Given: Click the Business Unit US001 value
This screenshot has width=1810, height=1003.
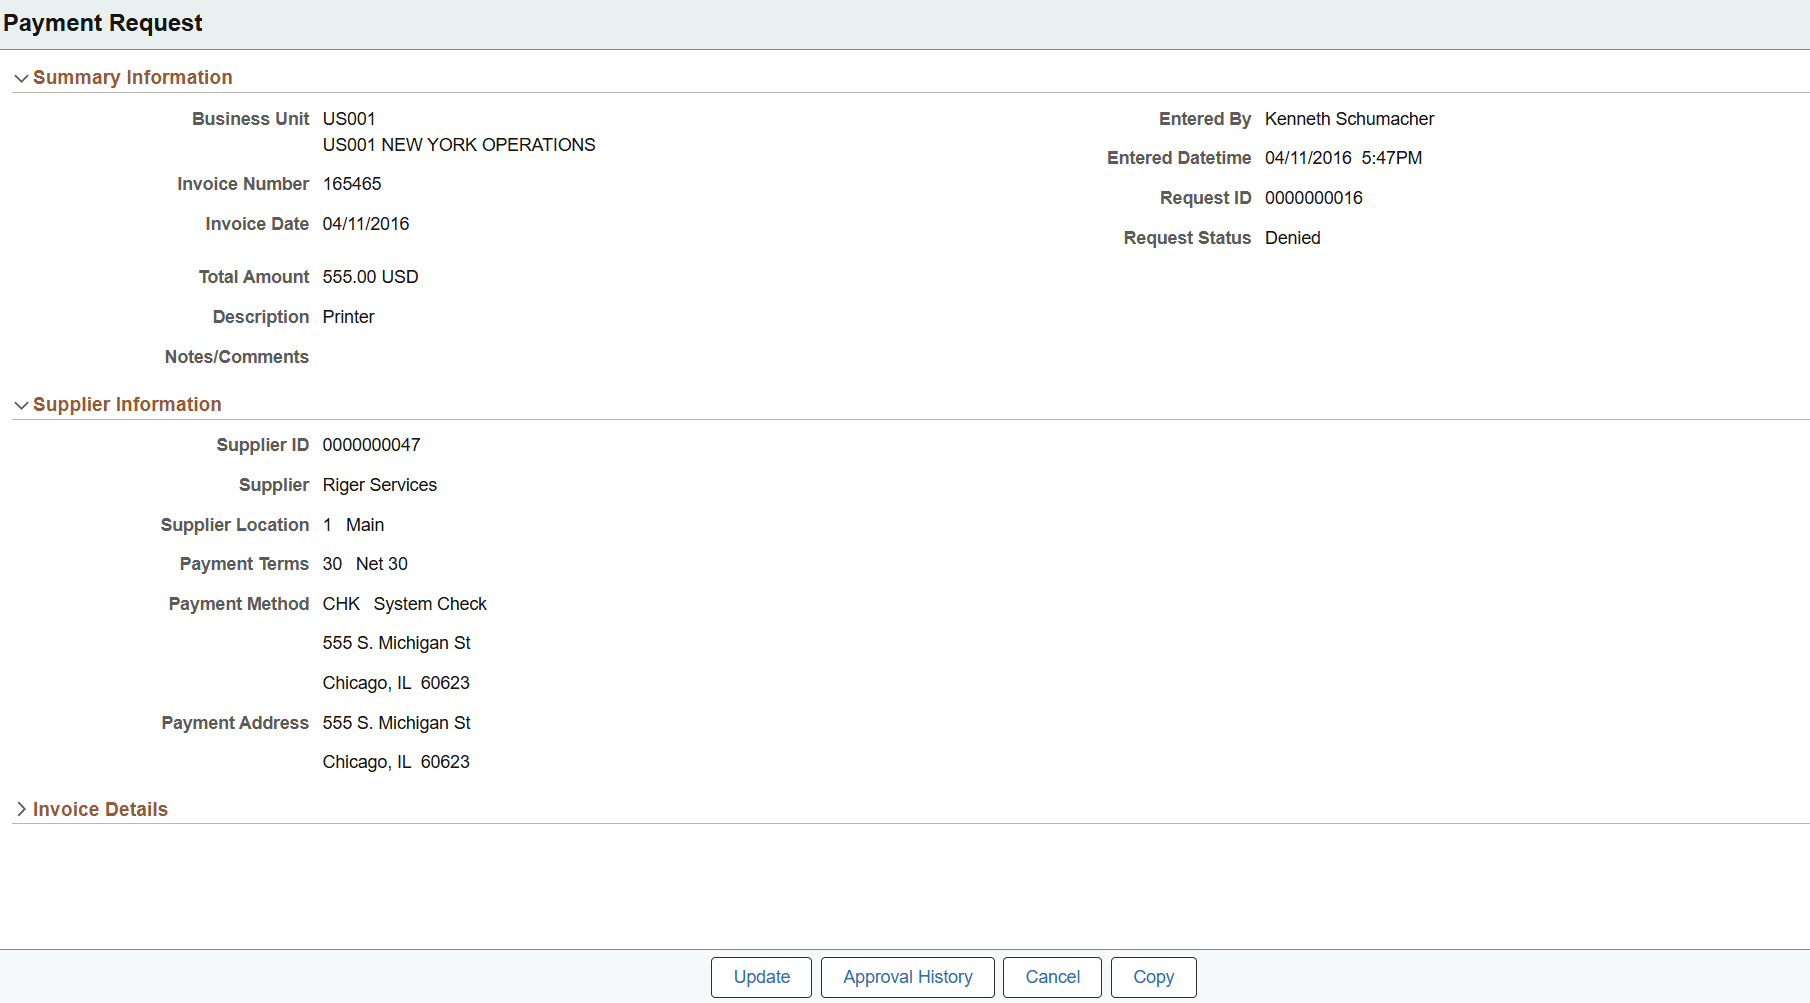Looking at the screenshot, I should tap(349, 118).
